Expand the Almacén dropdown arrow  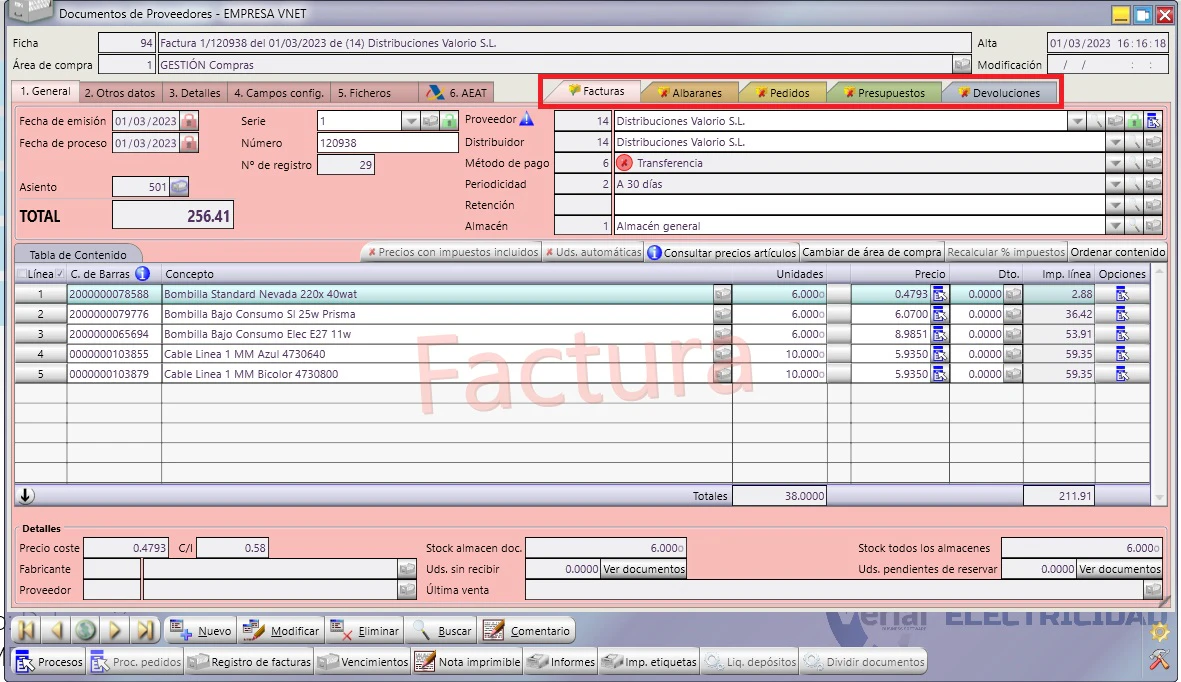pos(1115,225)
